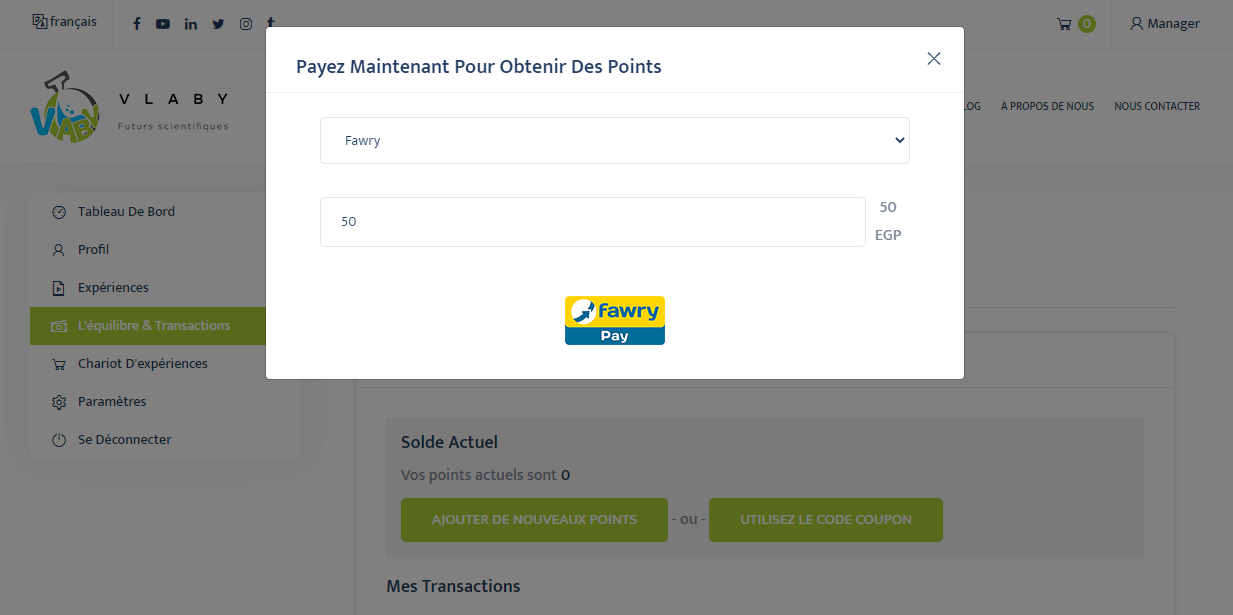Click Utilisez Le Code Coupon button
The width and height of the screenshot is (1233, 615).
coord(825,520)
